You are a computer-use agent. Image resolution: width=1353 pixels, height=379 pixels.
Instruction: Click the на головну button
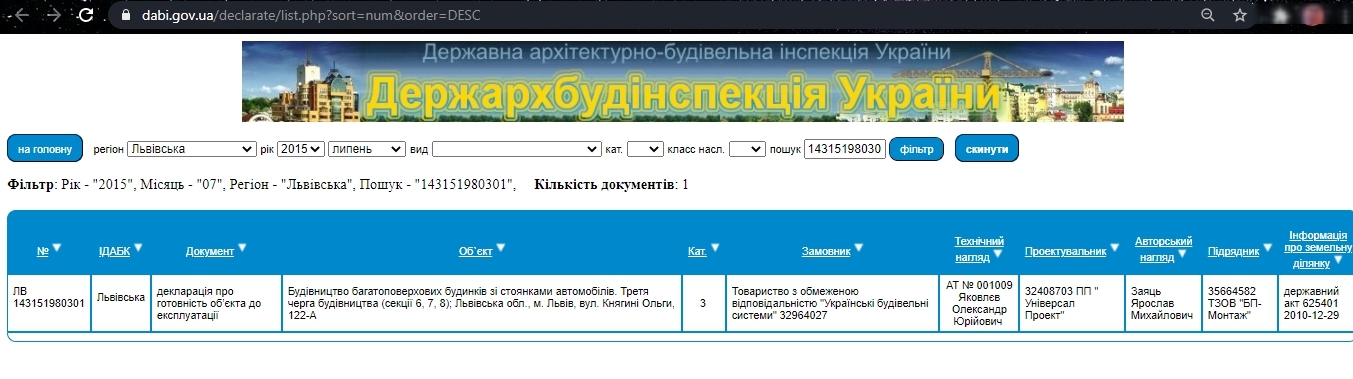pyautogui.click(x=45, y=149)
